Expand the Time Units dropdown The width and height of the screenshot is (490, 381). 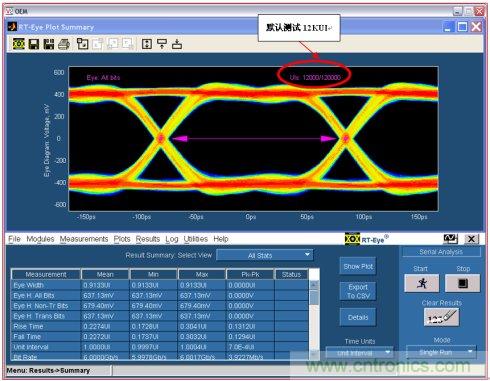click(x=359, y=353)
